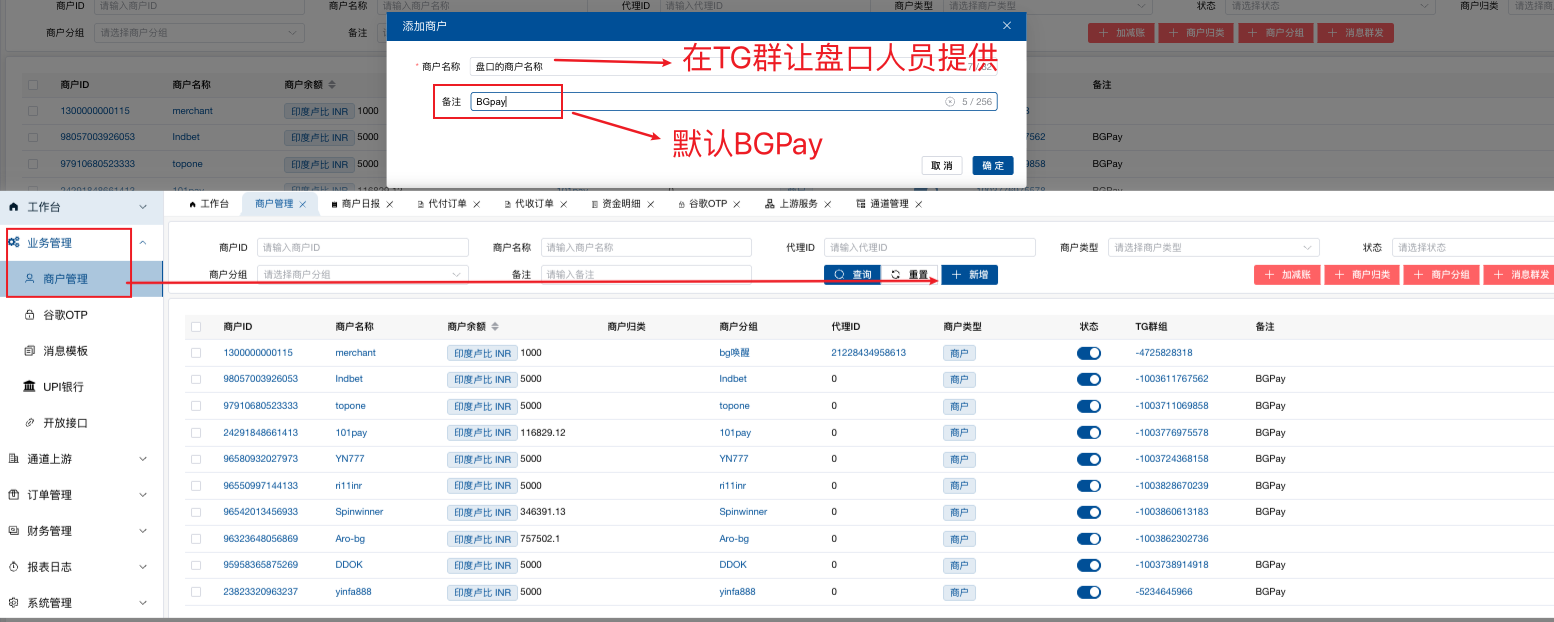Click the 开放接口 link icon in sidebar
1554x622 pixels.
(x=29, y=423)
